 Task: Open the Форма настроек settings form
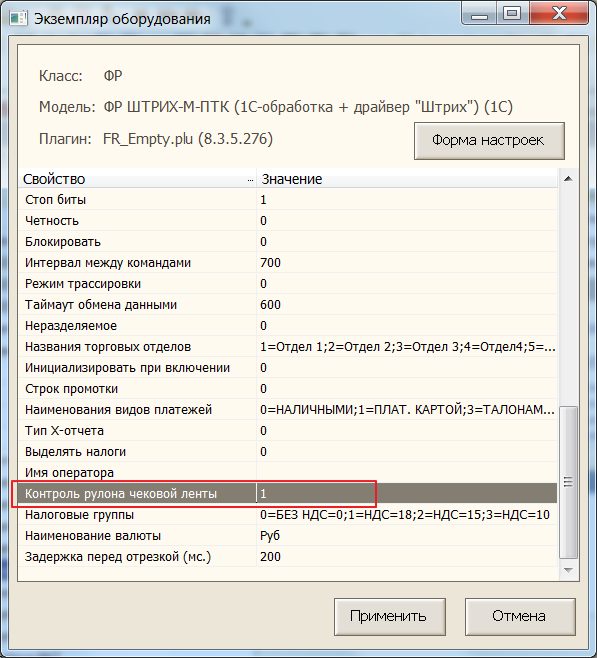[x=489, y=141]
